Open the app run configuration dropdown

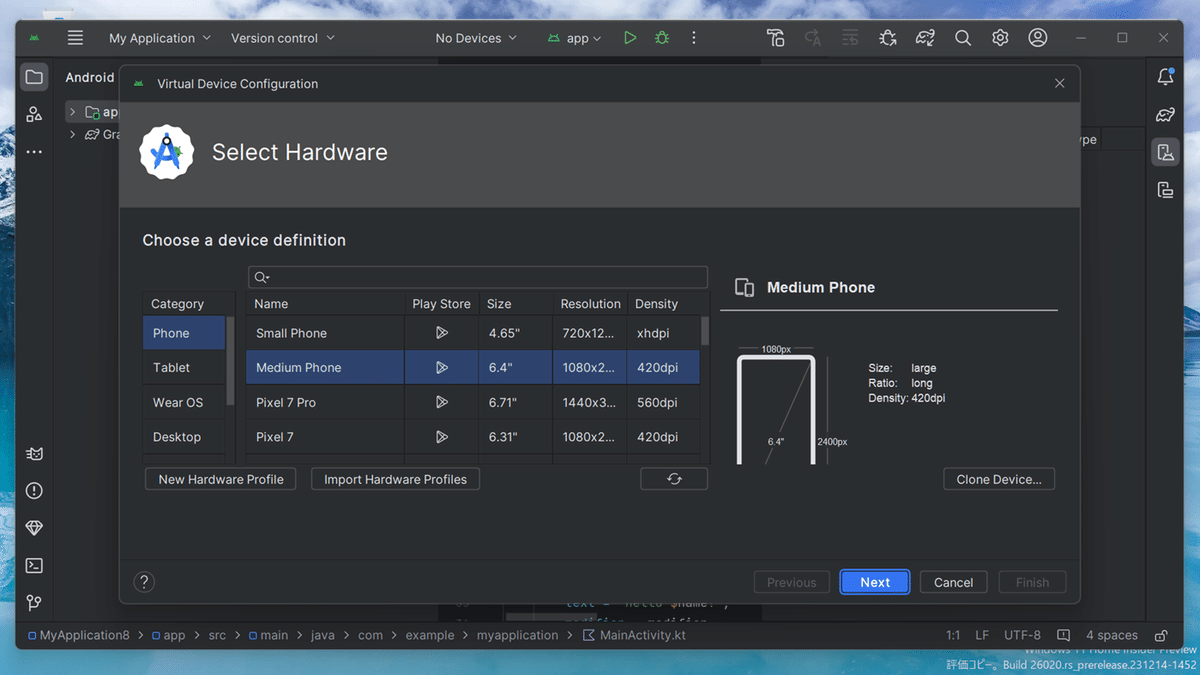point(575,38)
